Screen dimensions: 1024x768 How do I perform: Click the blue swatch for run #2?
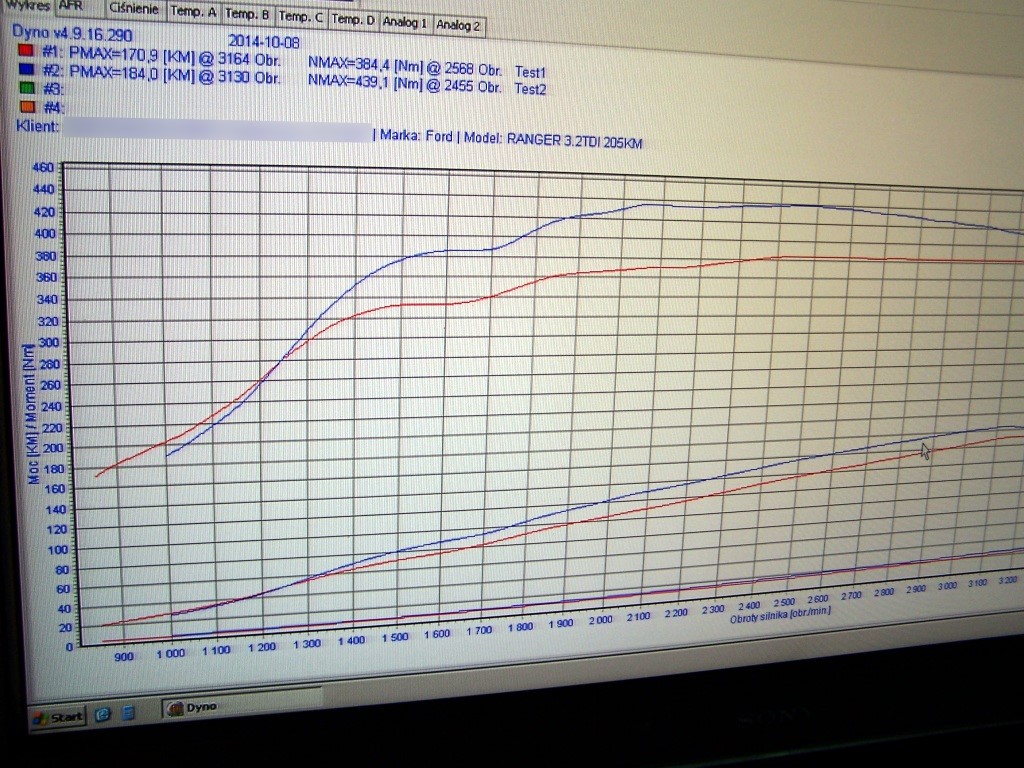coord(26,69)
